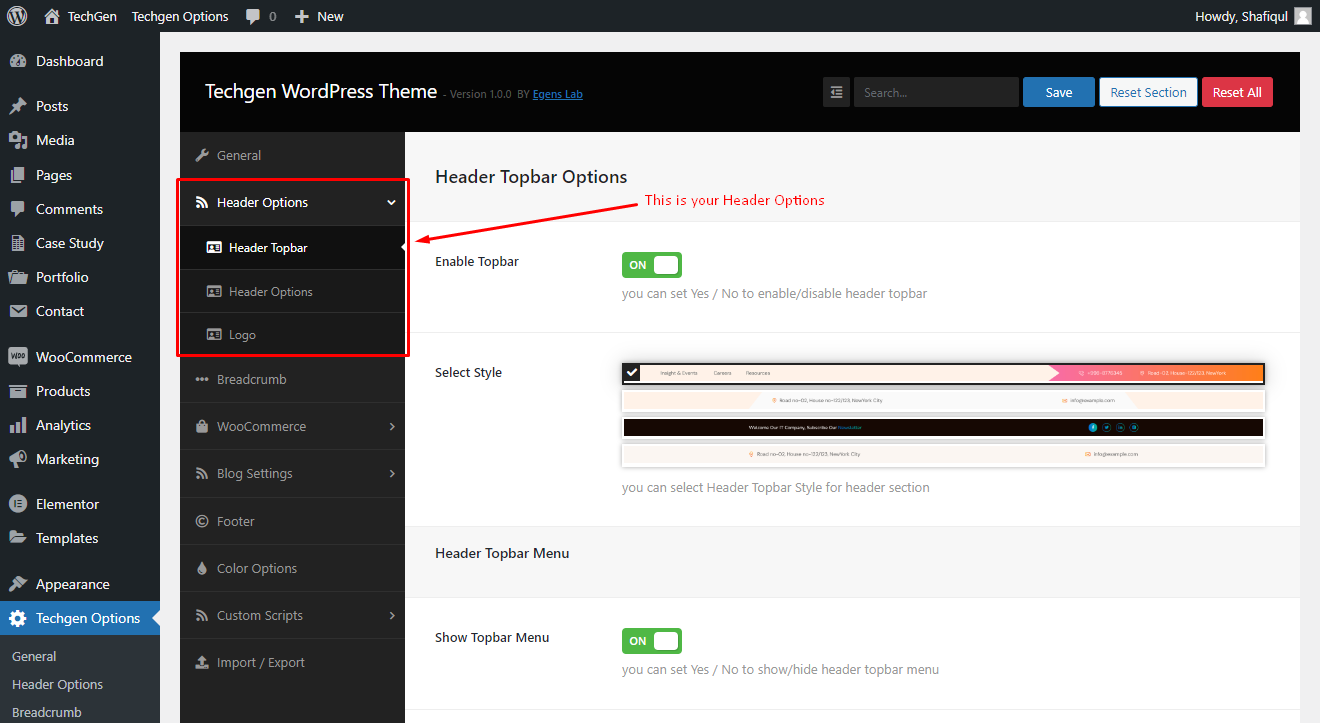Open the Egens Lab link

point(558,94)
